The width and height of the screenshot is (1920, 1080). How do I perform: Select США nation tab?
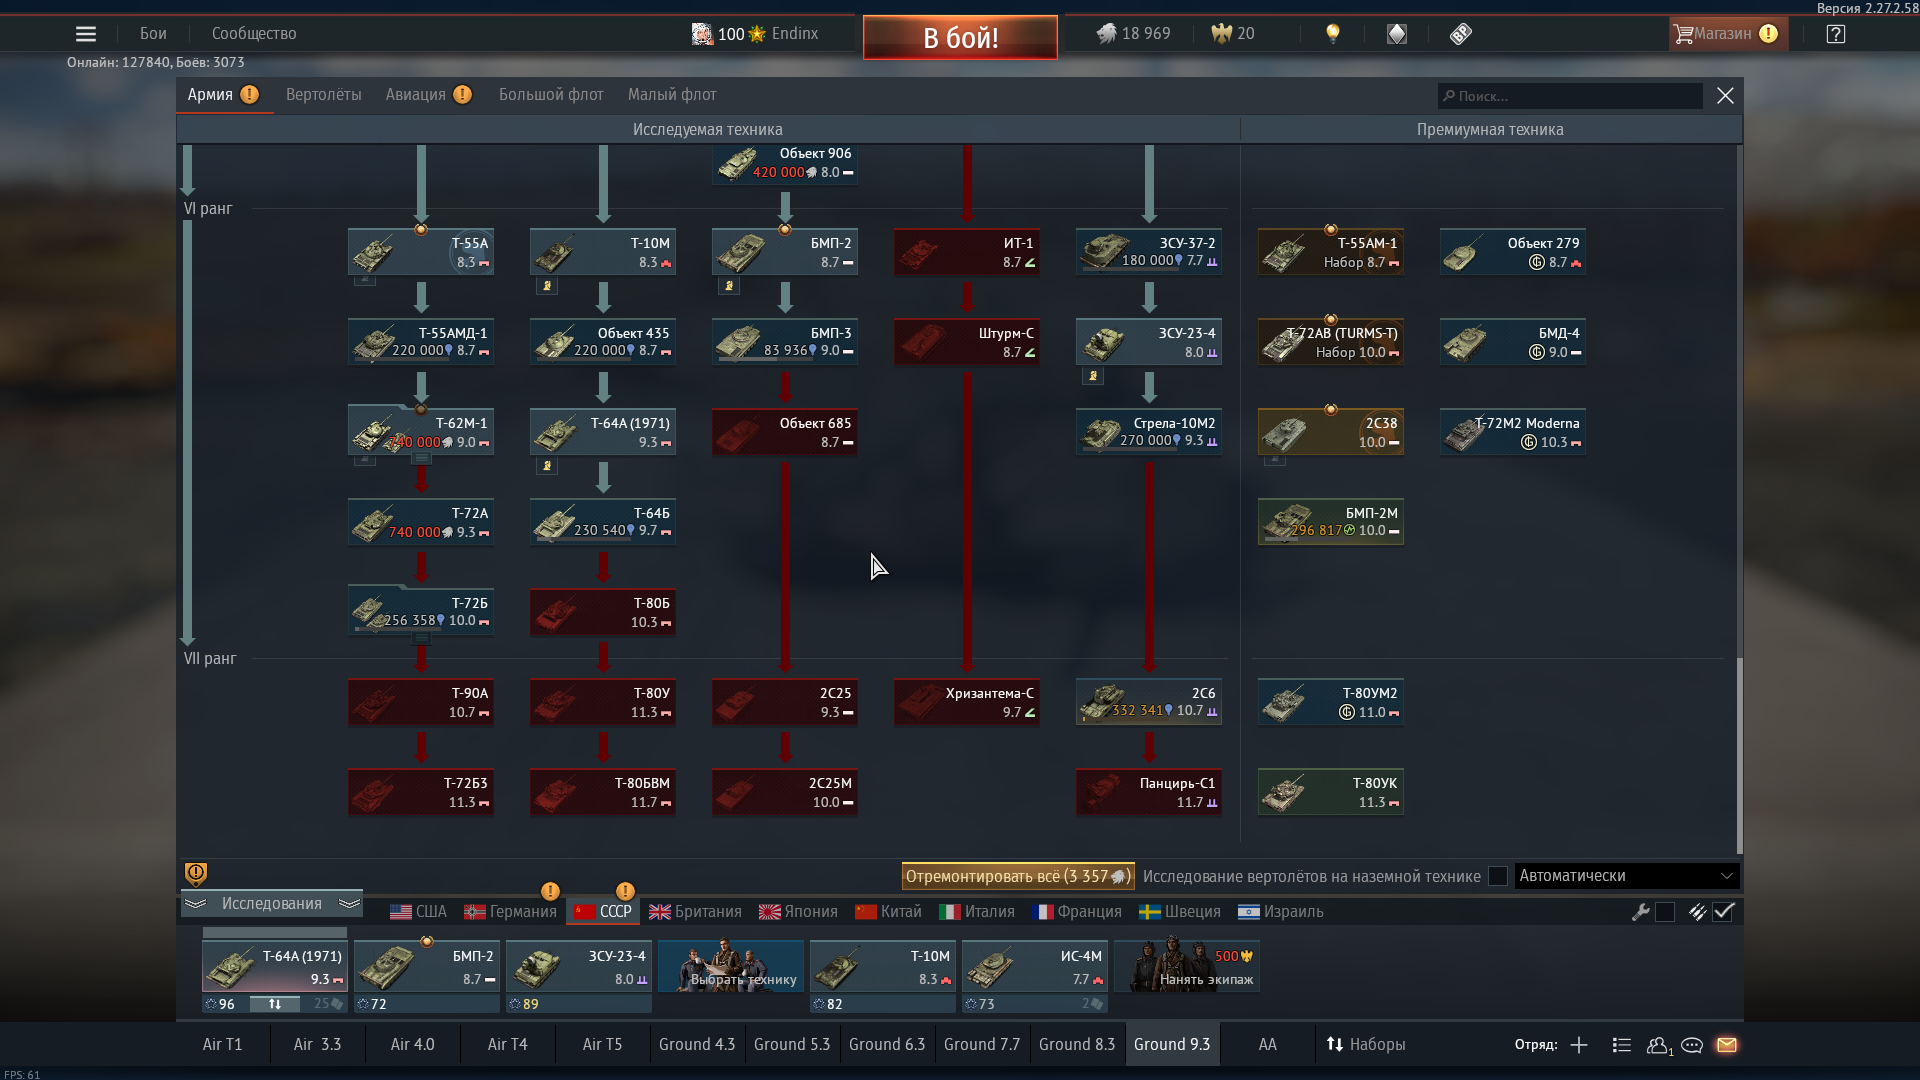pyautogui.click(x=418, y=912)
